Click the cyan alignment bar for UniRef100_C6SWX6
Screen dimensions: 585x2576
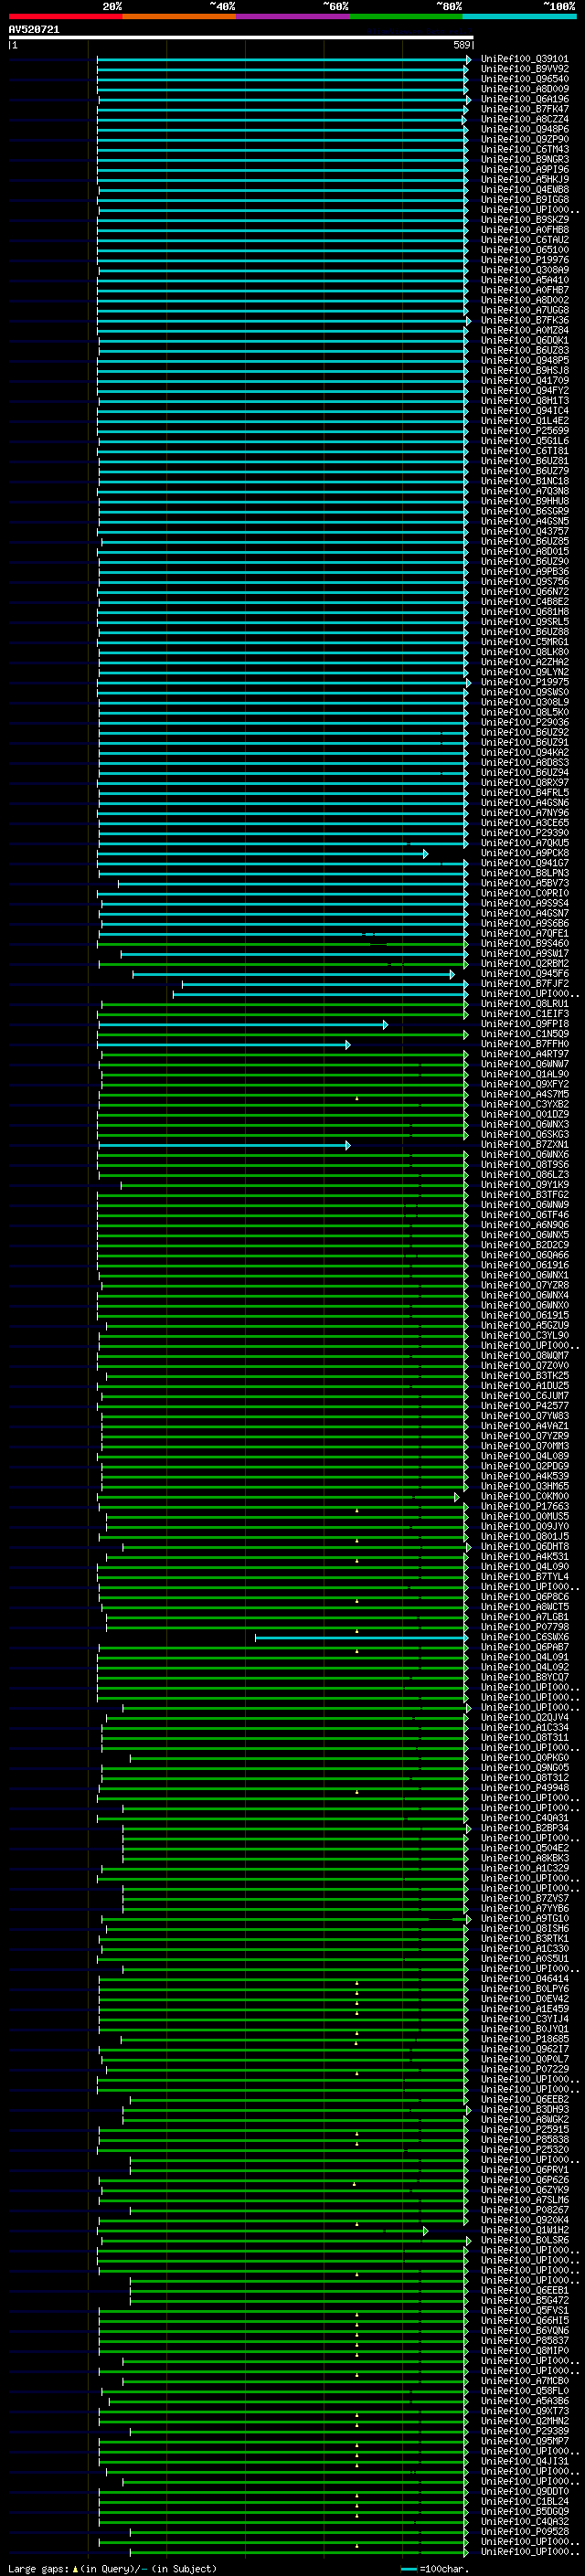click(x=362, y=1639)
